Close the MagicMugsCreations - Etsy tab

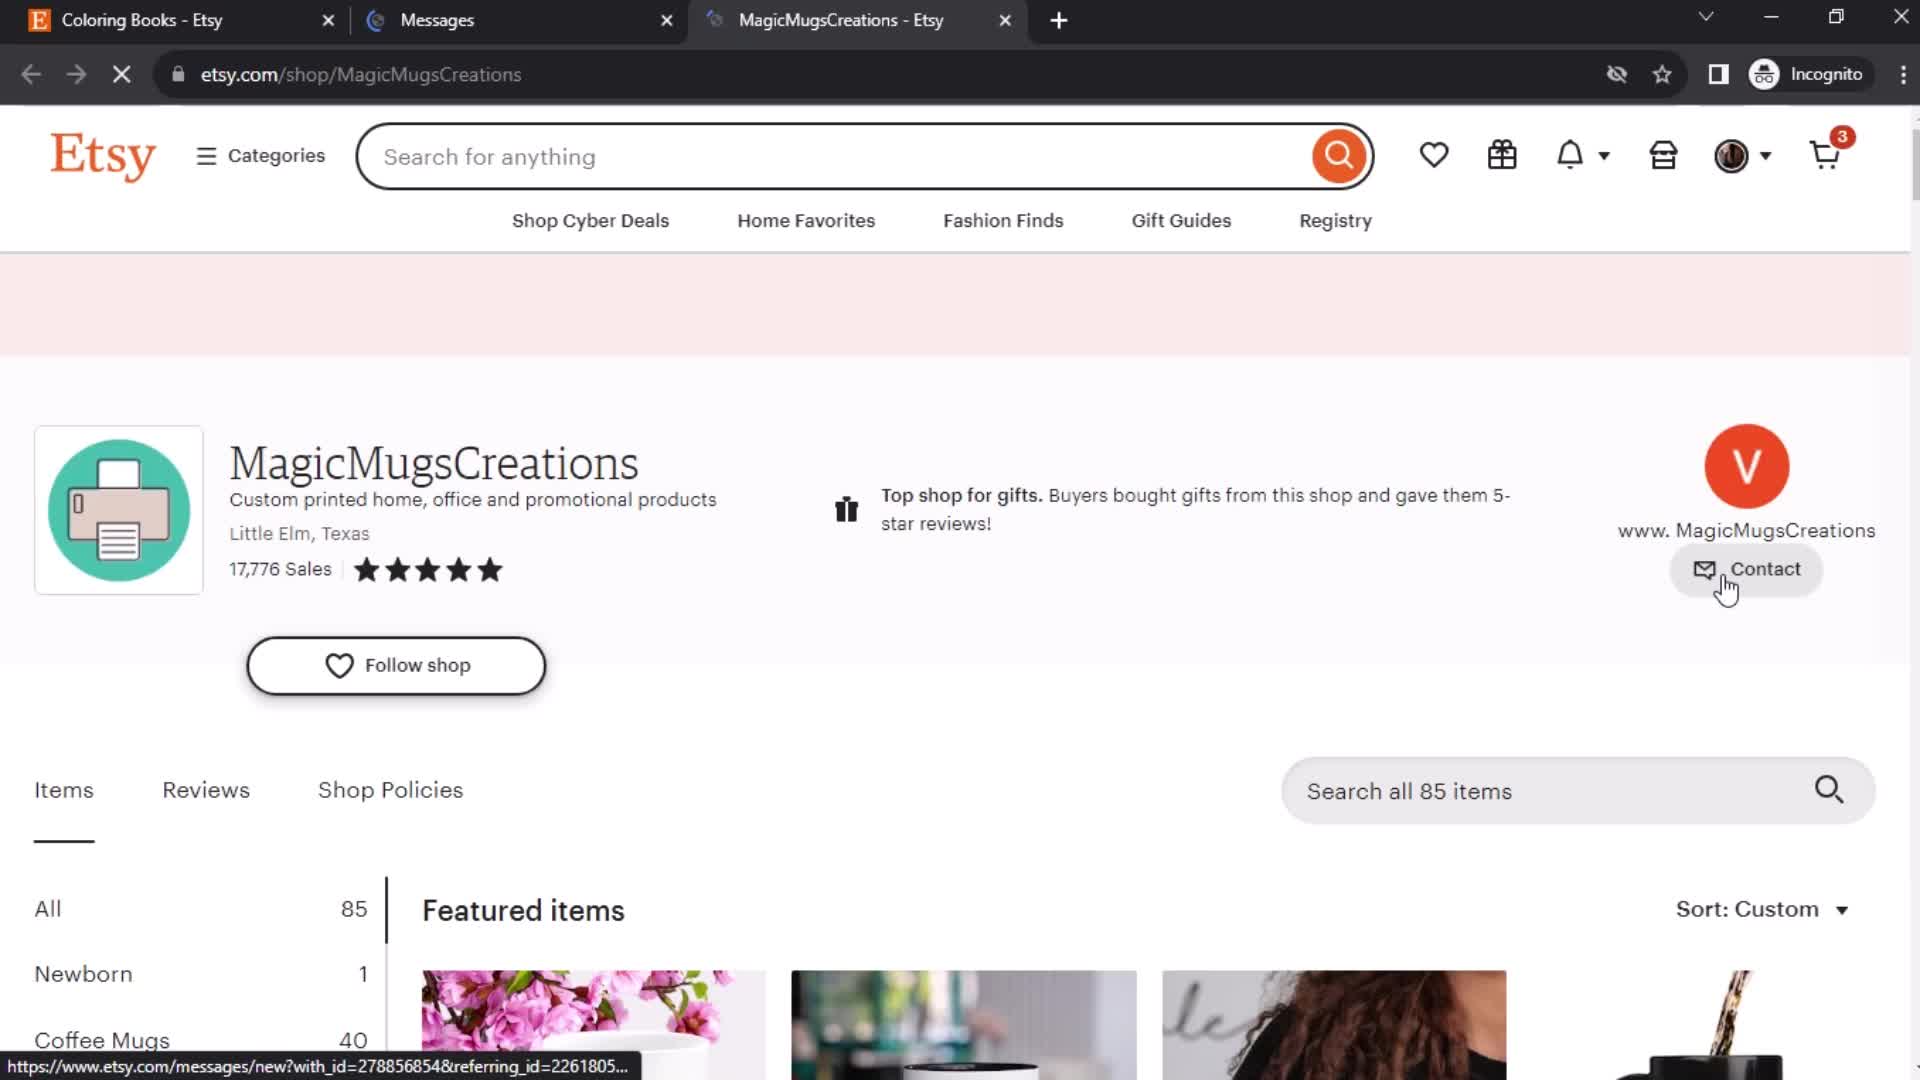[1005, 21]
